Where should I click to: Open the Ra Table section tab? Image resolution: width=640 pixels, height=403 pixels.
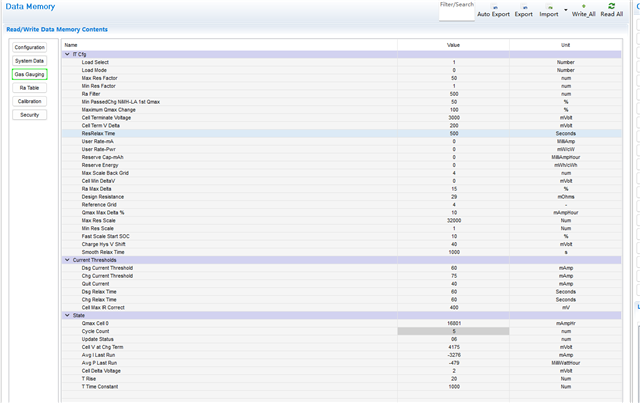pyautogui.click(x=29, y=88)
